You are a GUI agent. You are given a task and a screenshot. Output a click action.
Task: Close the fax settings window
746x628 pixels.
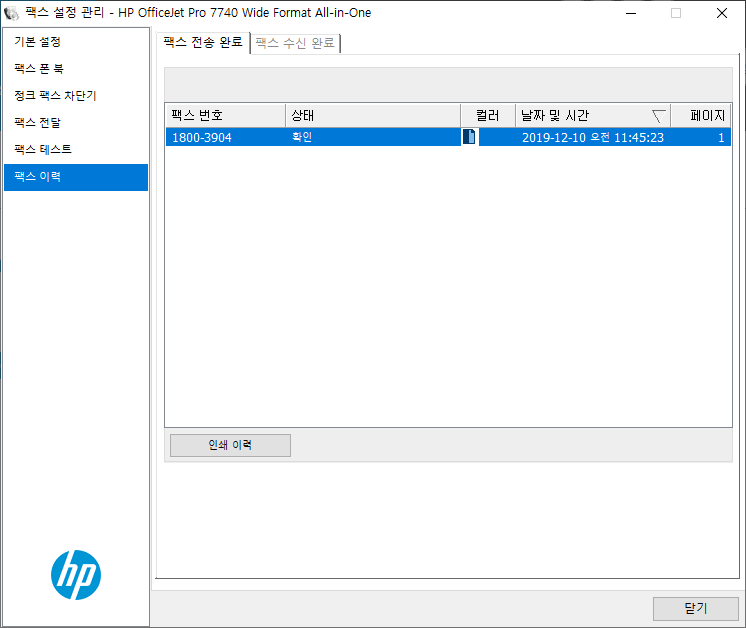722,13
